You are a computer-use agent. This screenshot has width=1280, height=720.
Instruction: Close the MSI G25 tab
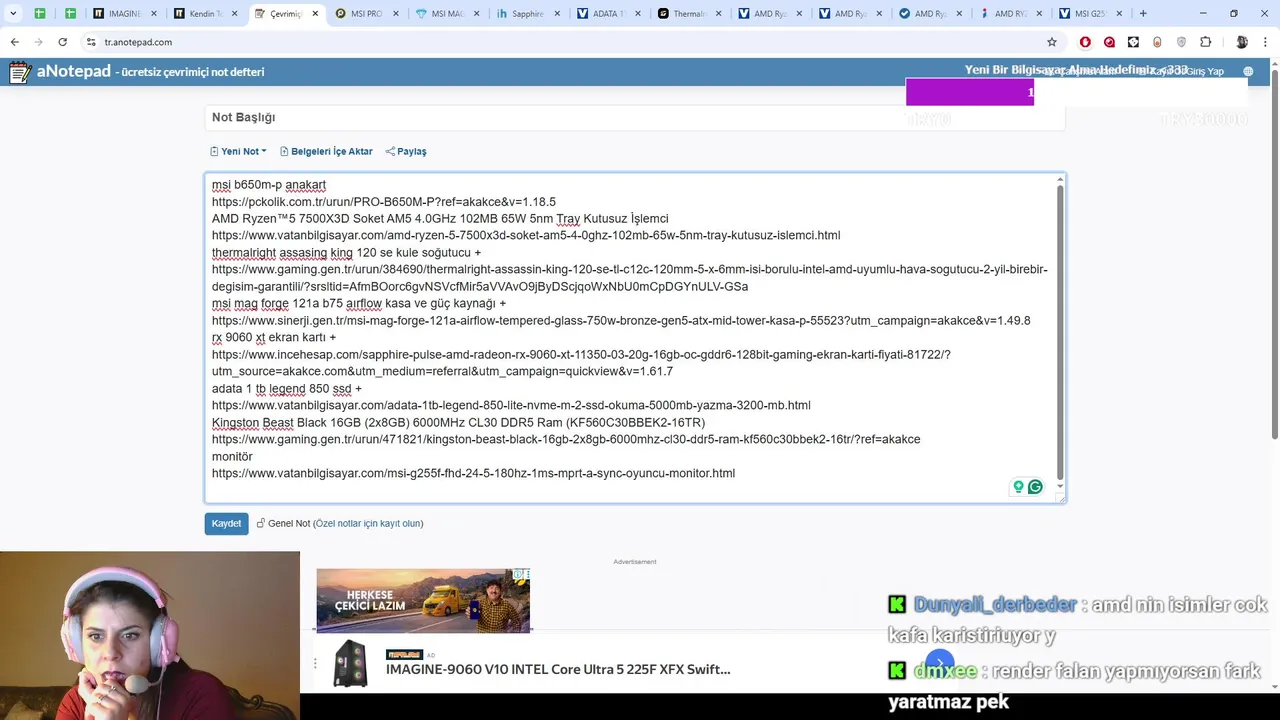(1119, 14)
